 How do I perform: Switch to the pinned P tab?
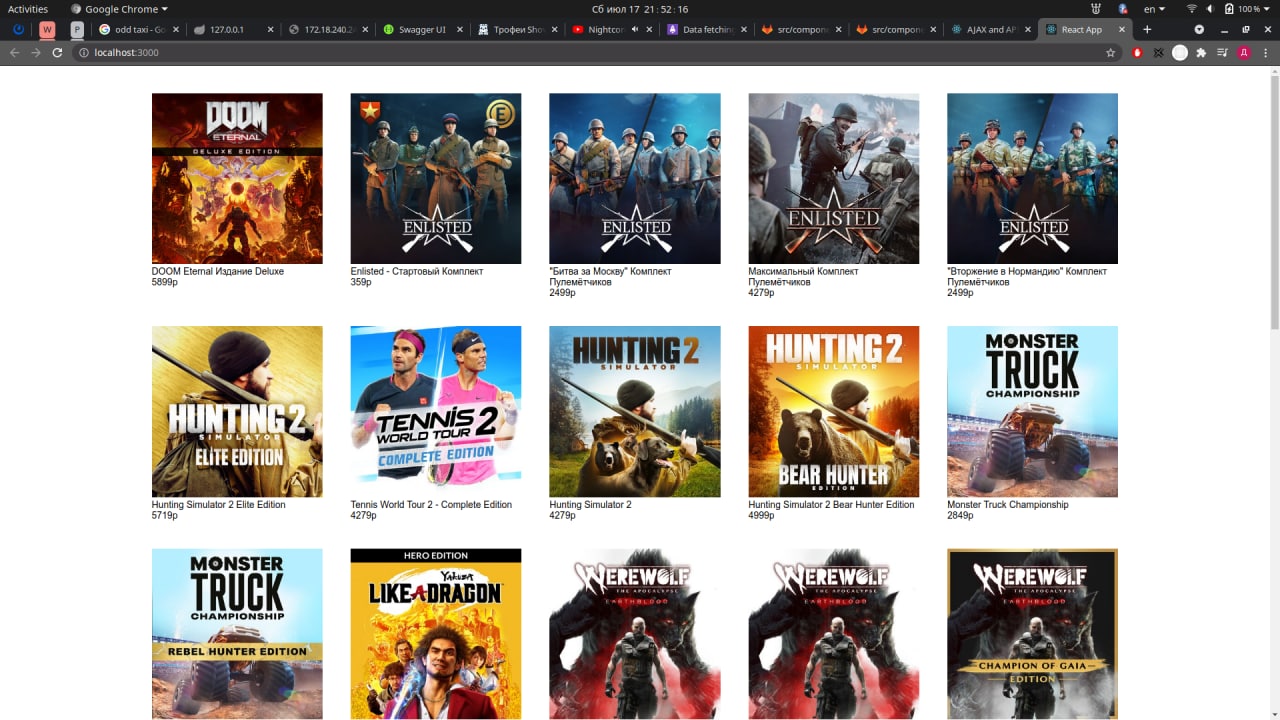coord(77,29)
